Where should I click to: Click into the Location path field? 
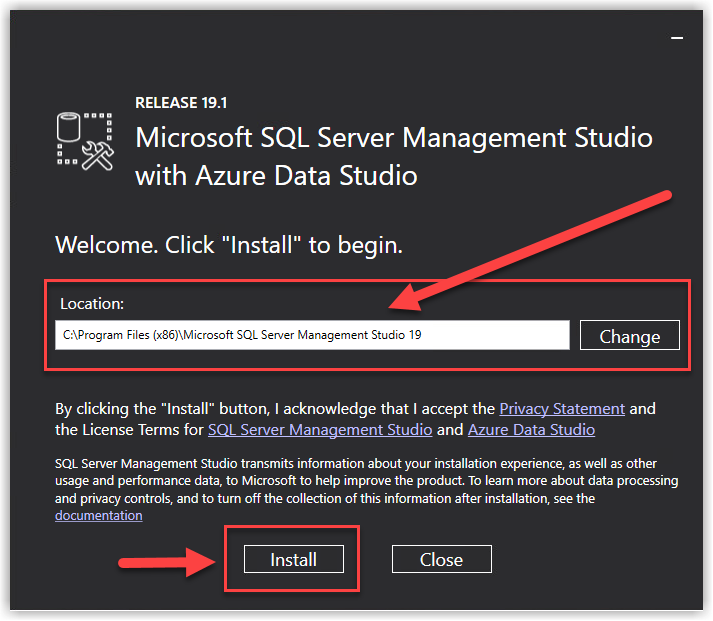(x=312, y=335)
